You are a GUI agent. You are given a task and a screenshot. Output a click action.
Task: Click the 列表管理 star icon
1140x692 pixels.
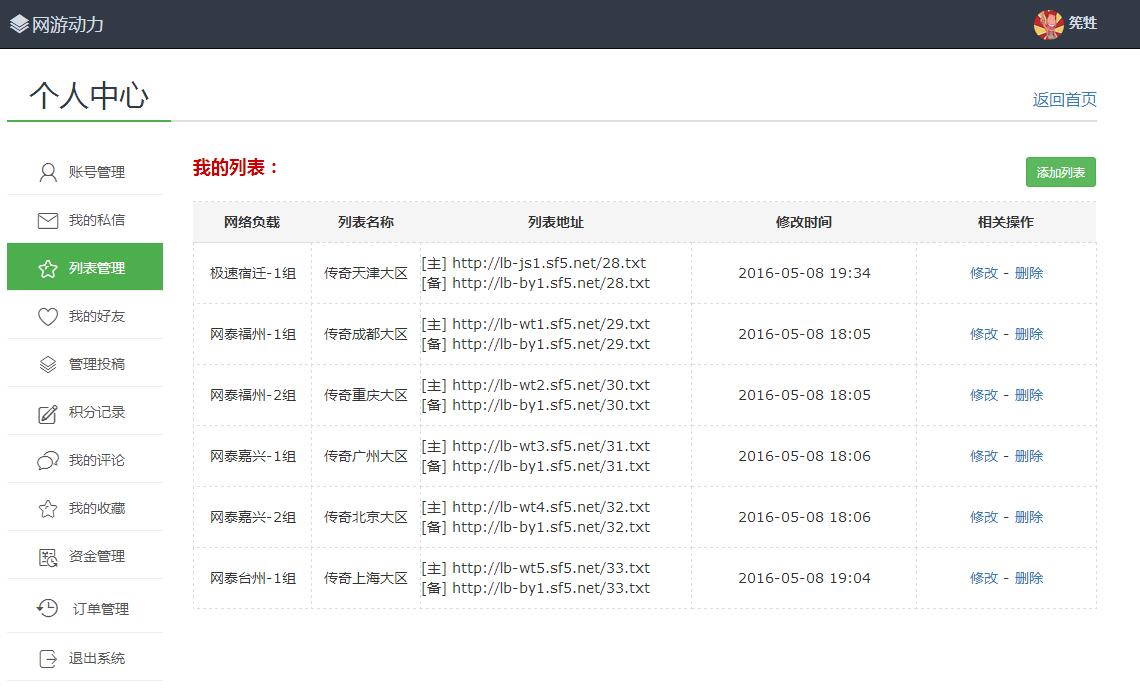(48, 268)
